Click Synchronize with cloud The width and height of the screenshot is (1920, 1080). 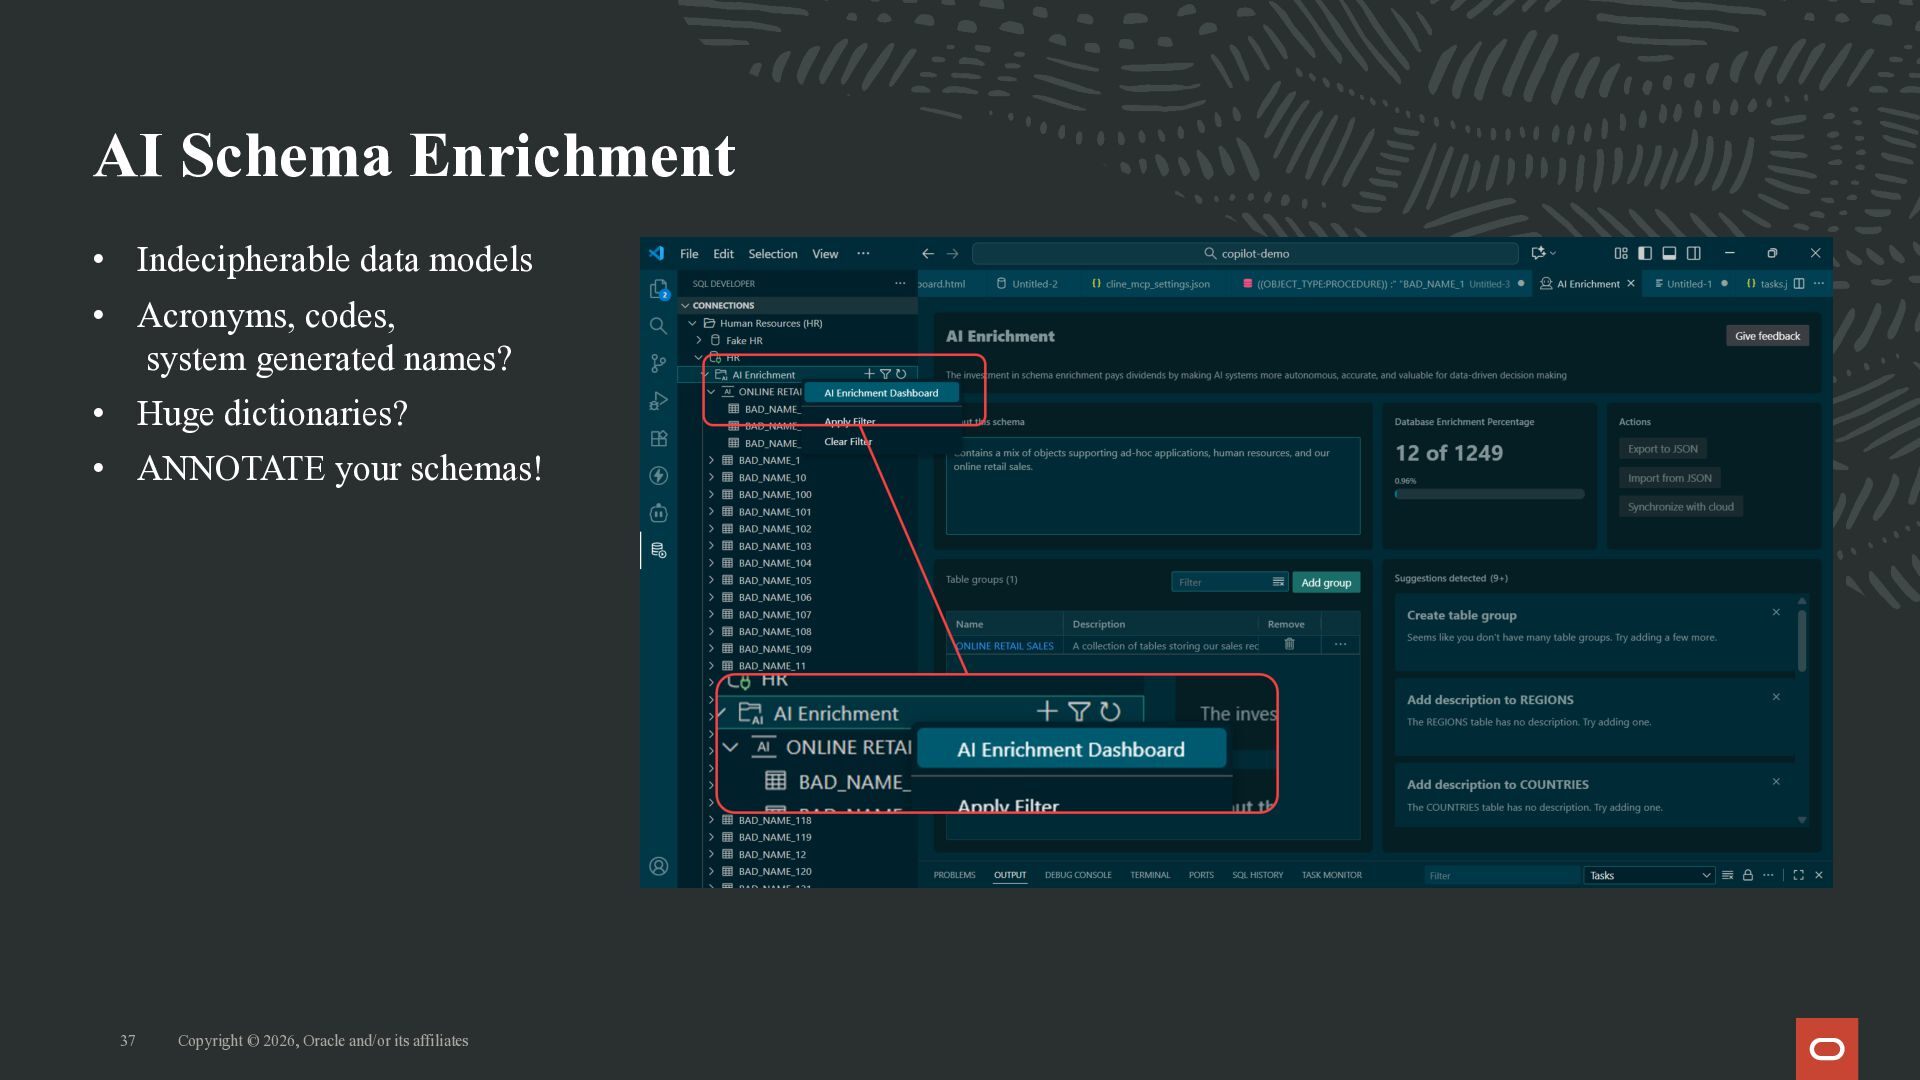(1680, 507)
